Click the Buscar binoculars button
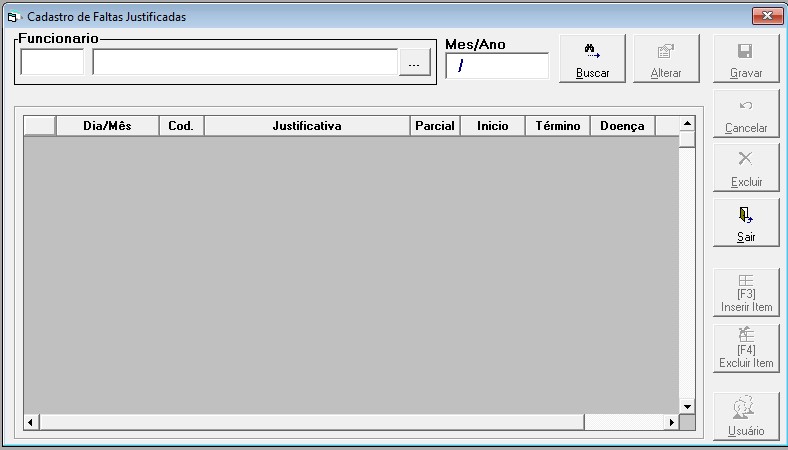788x450 pixels. click(592, 58)
